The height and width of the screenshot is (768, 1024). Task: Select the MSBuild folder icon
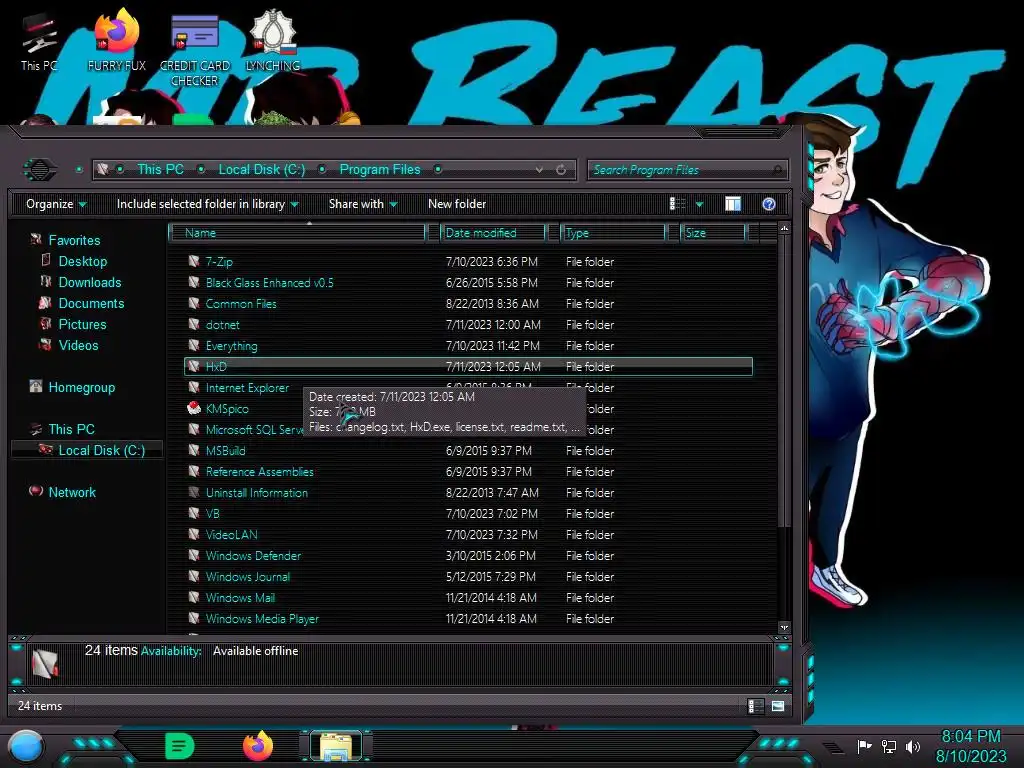pyautogui.click(x=194, y=450)
